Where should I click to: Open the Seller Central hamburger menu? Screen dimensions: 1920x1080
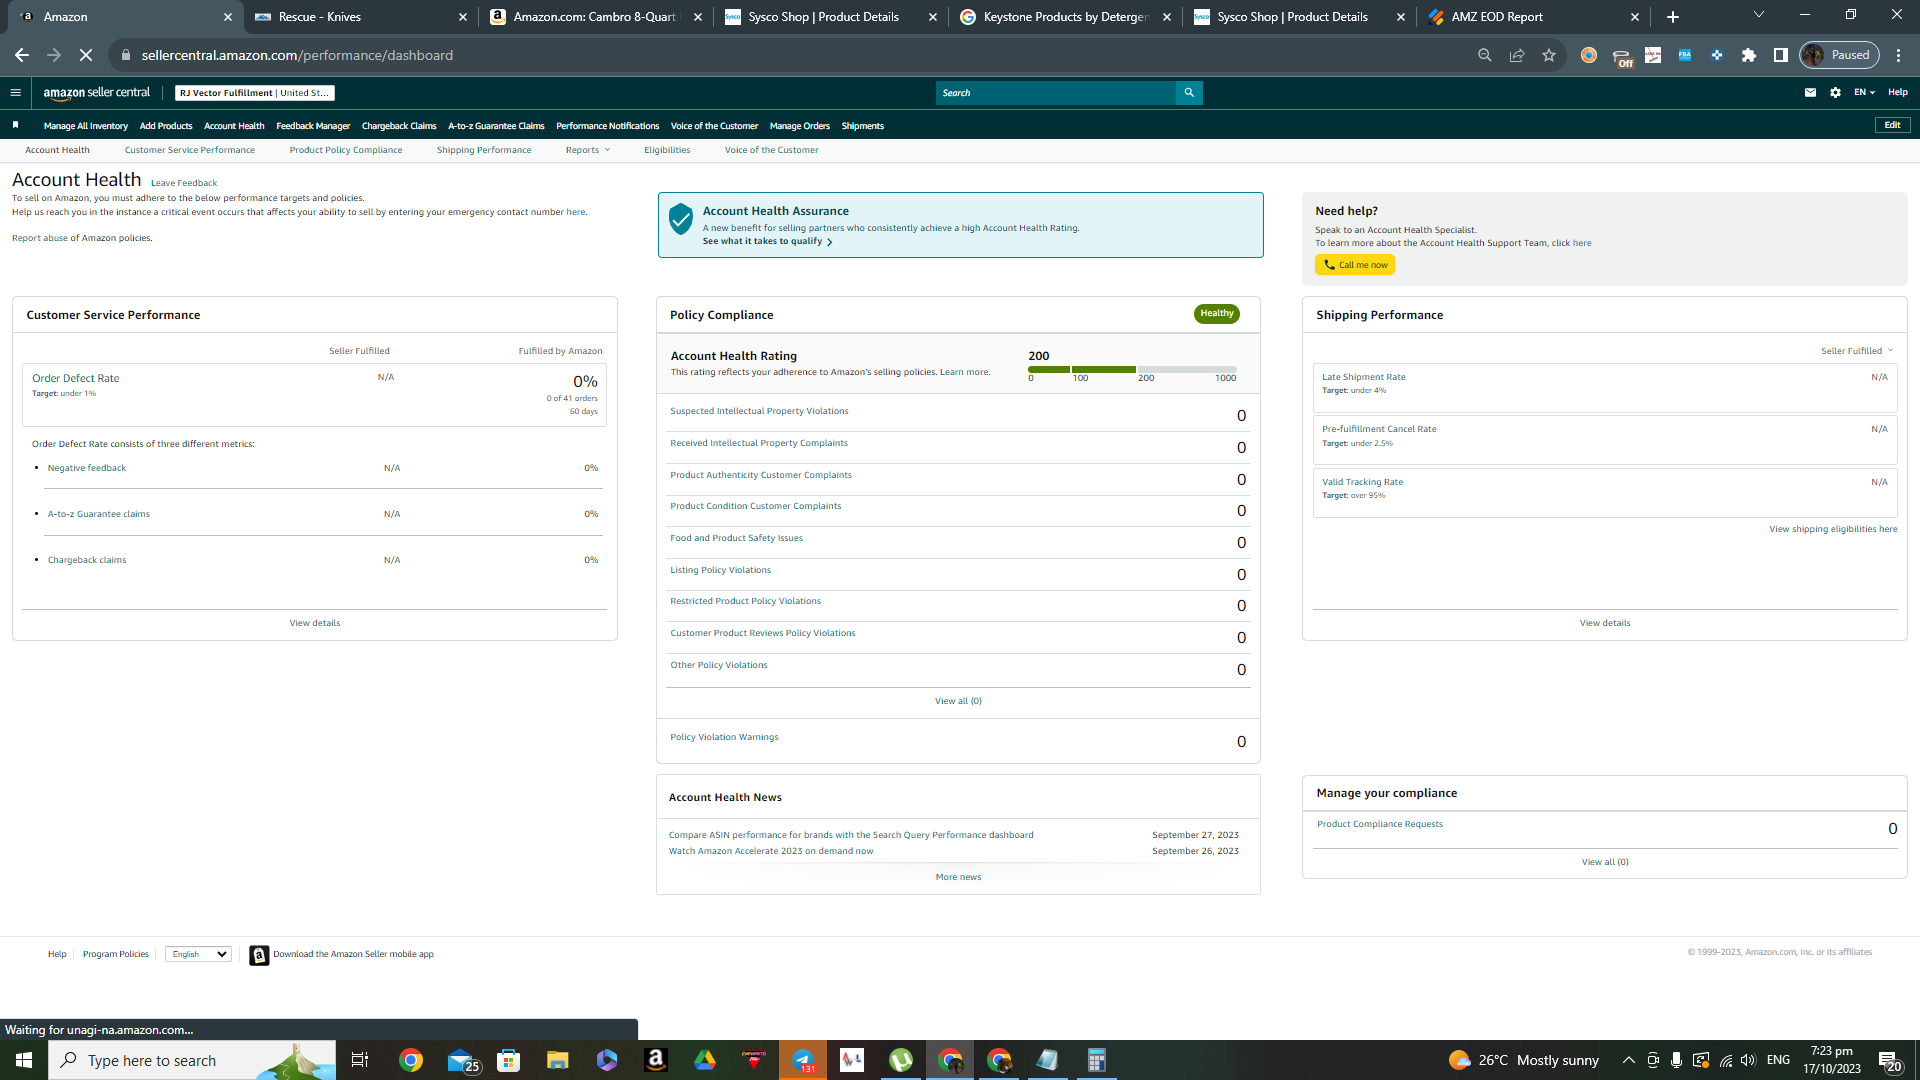pyautogui.click(x=15, y=93)
